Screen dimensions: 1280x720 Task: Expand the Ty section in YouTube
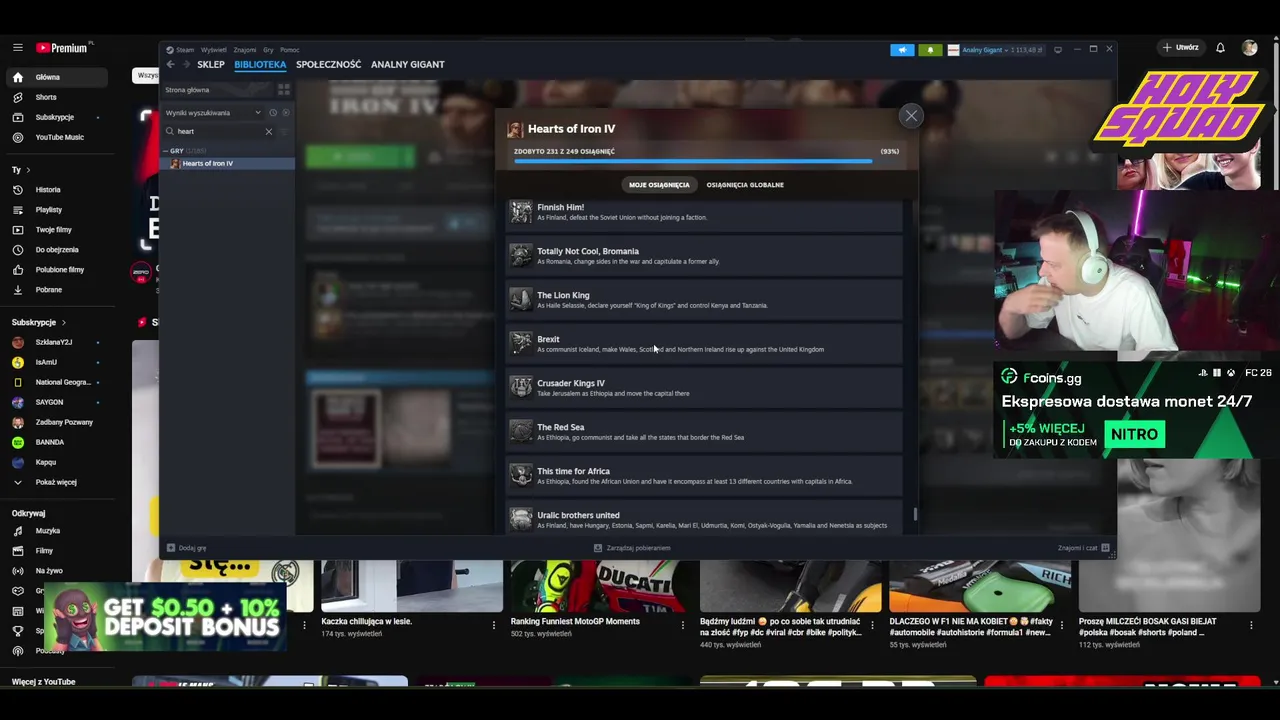pos(21,170)
